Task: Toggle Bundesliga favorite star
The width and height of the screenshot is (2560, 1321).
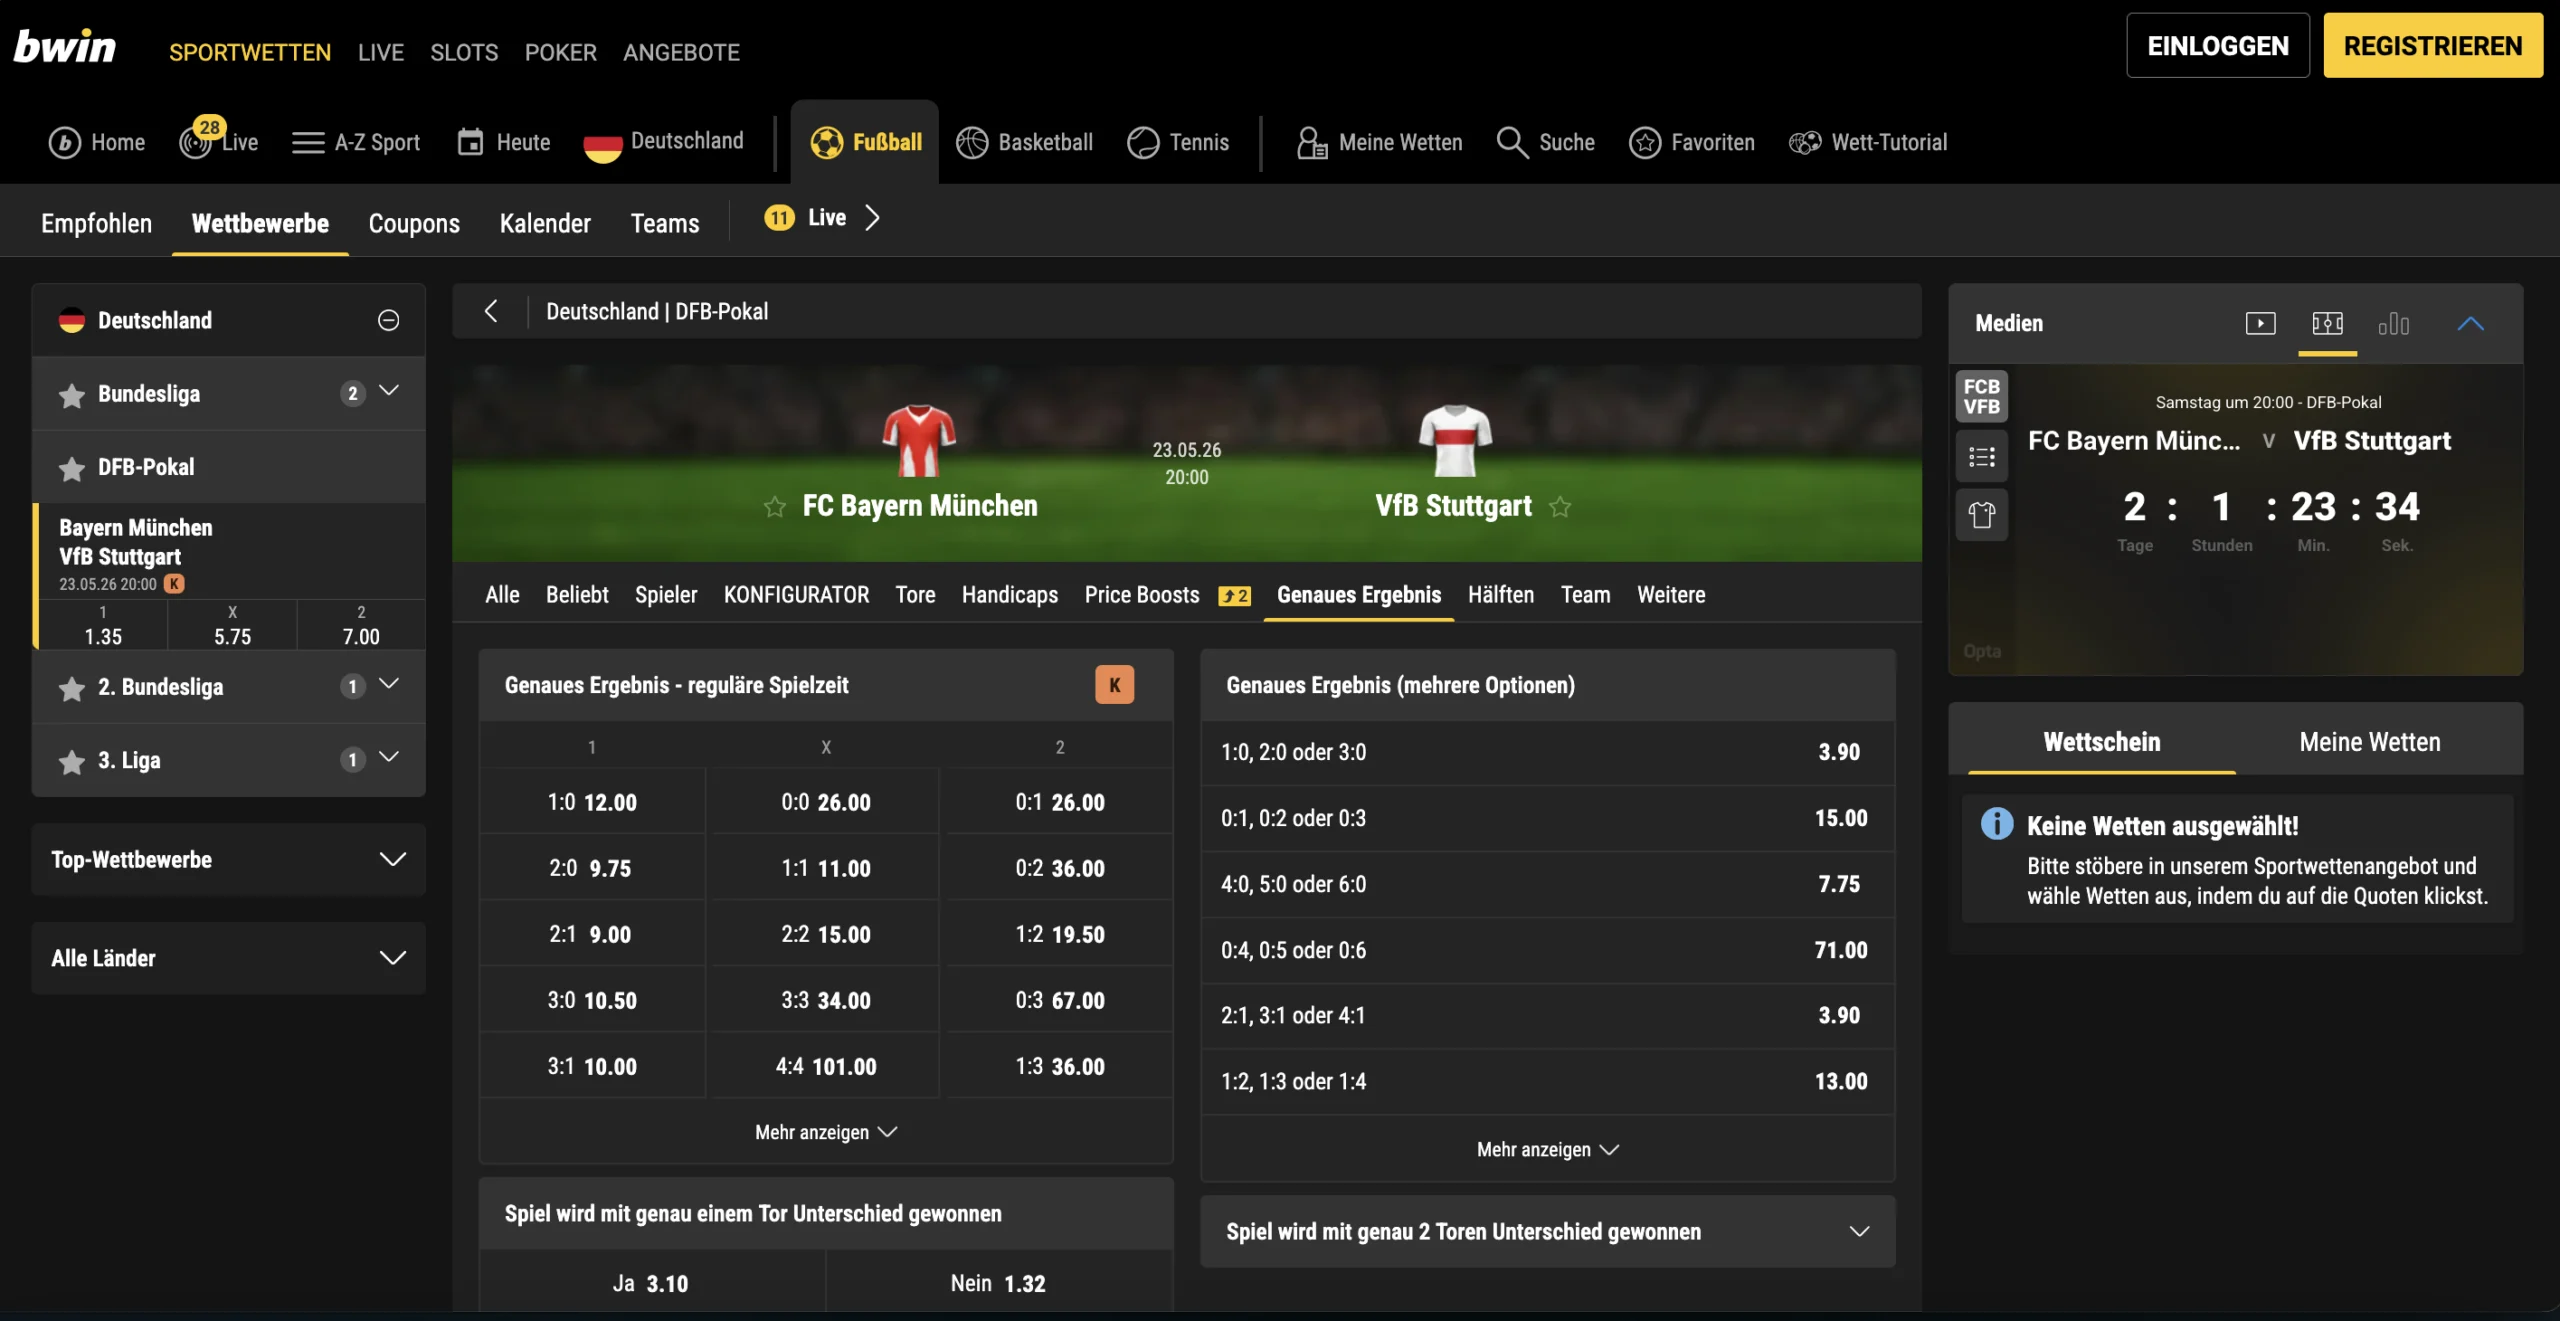Action: [x=72, y=395]
